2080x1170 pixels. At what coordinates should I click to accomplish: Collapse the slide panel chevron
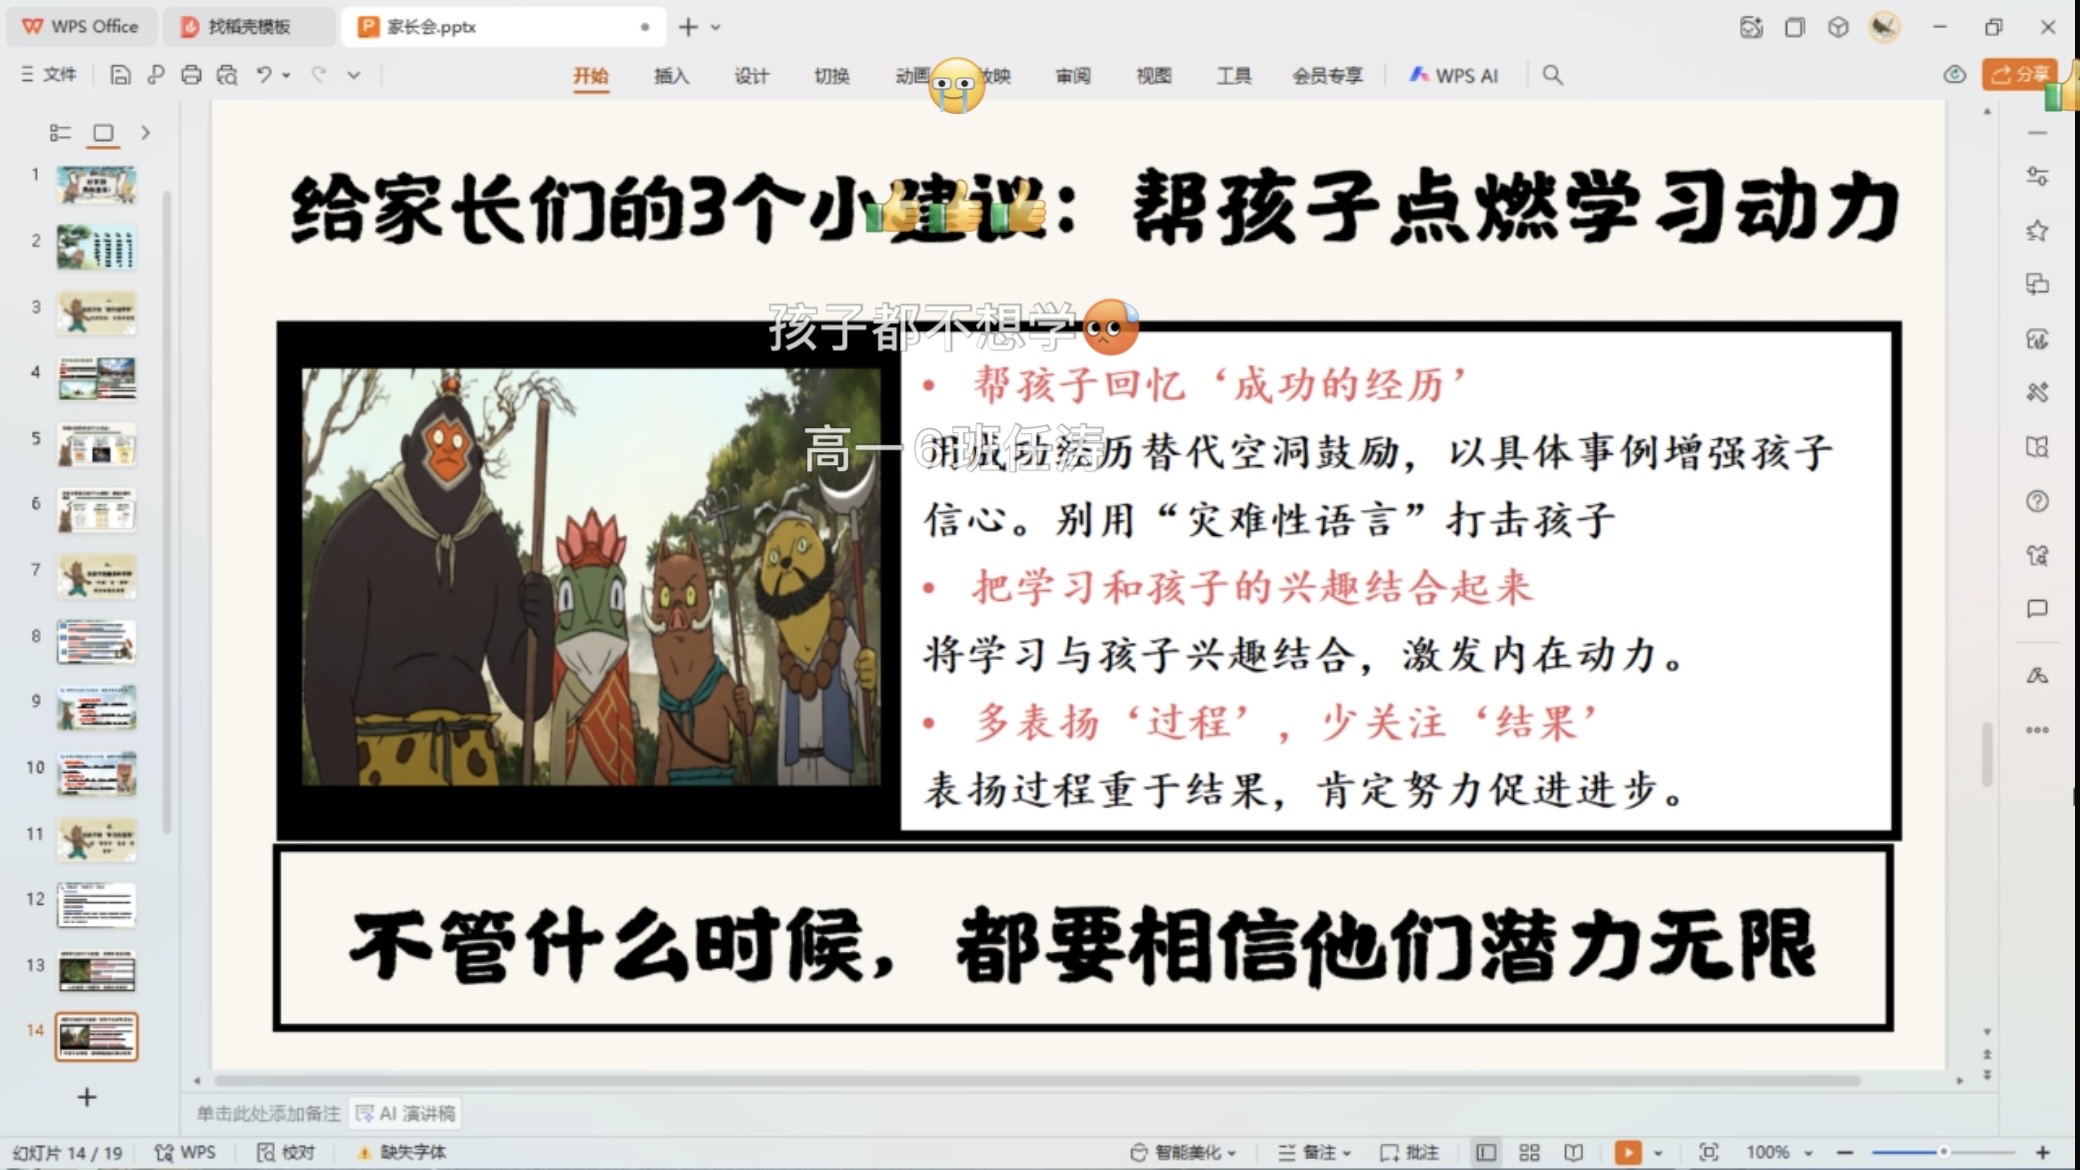click(145, 133)
